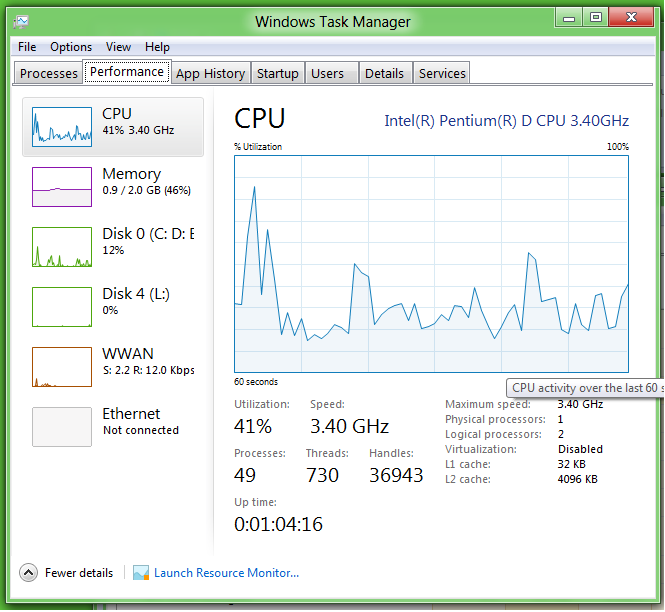
Task: Select the Performance tab
Action: 127,72
